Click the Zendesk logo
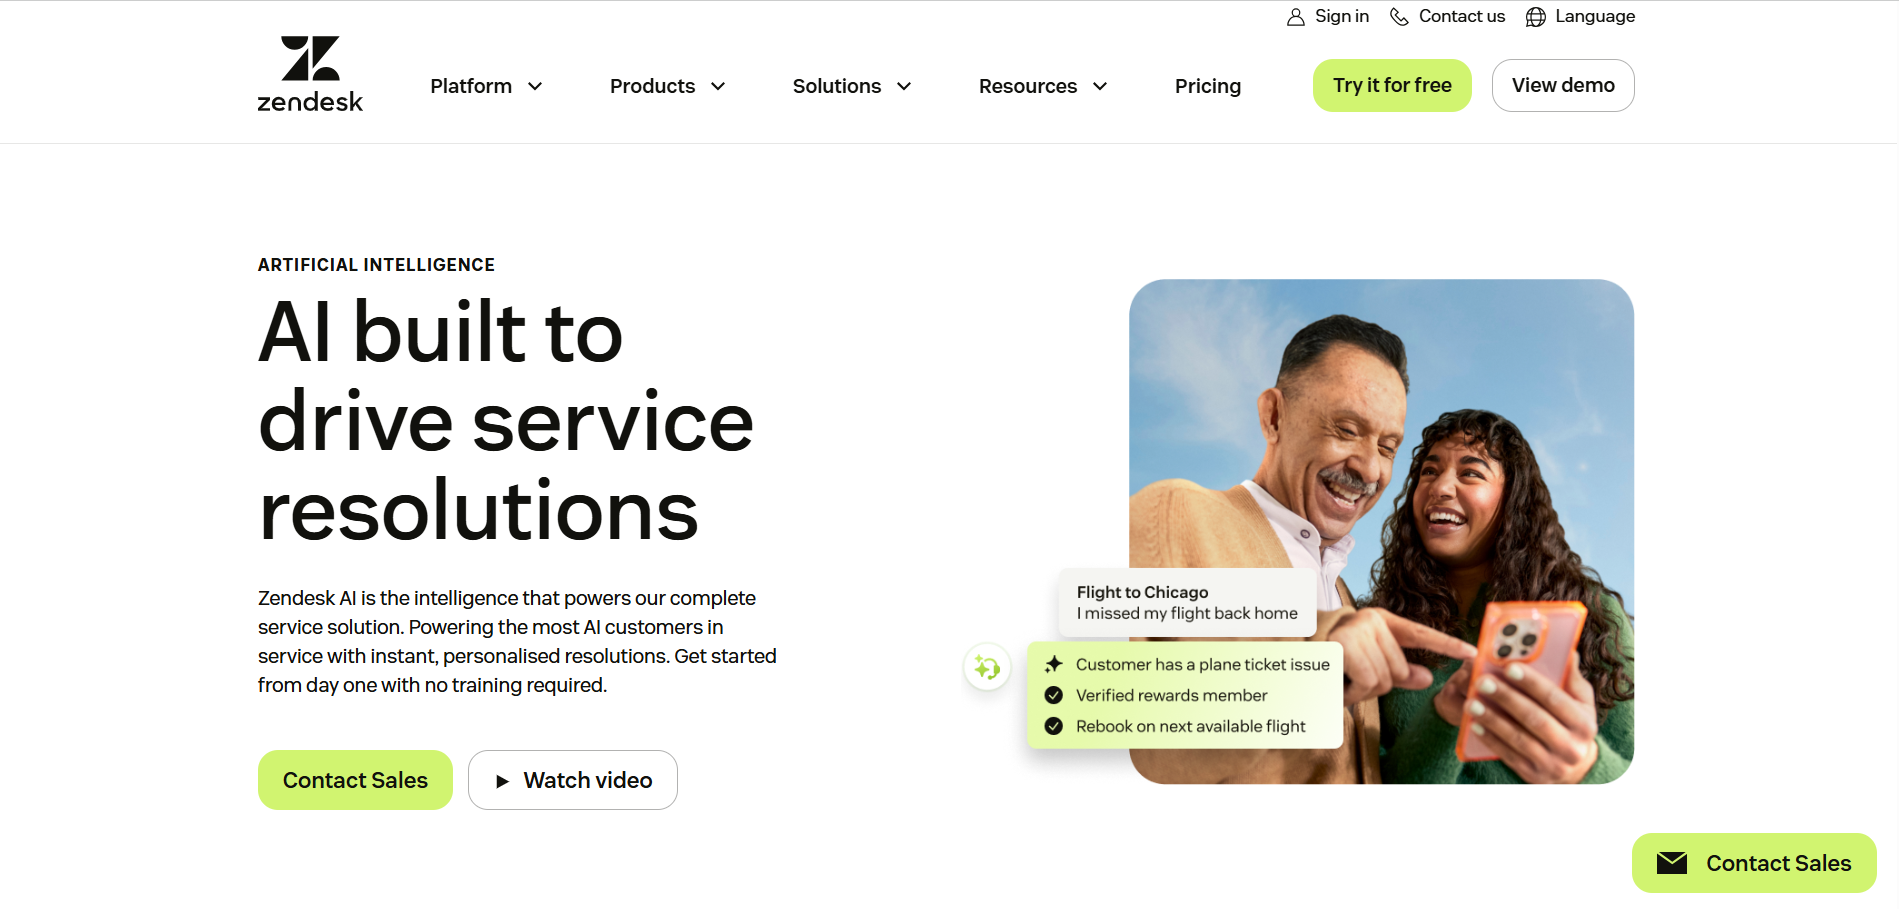This screenshot has width=1899, height=909. [x=310, y=75]
